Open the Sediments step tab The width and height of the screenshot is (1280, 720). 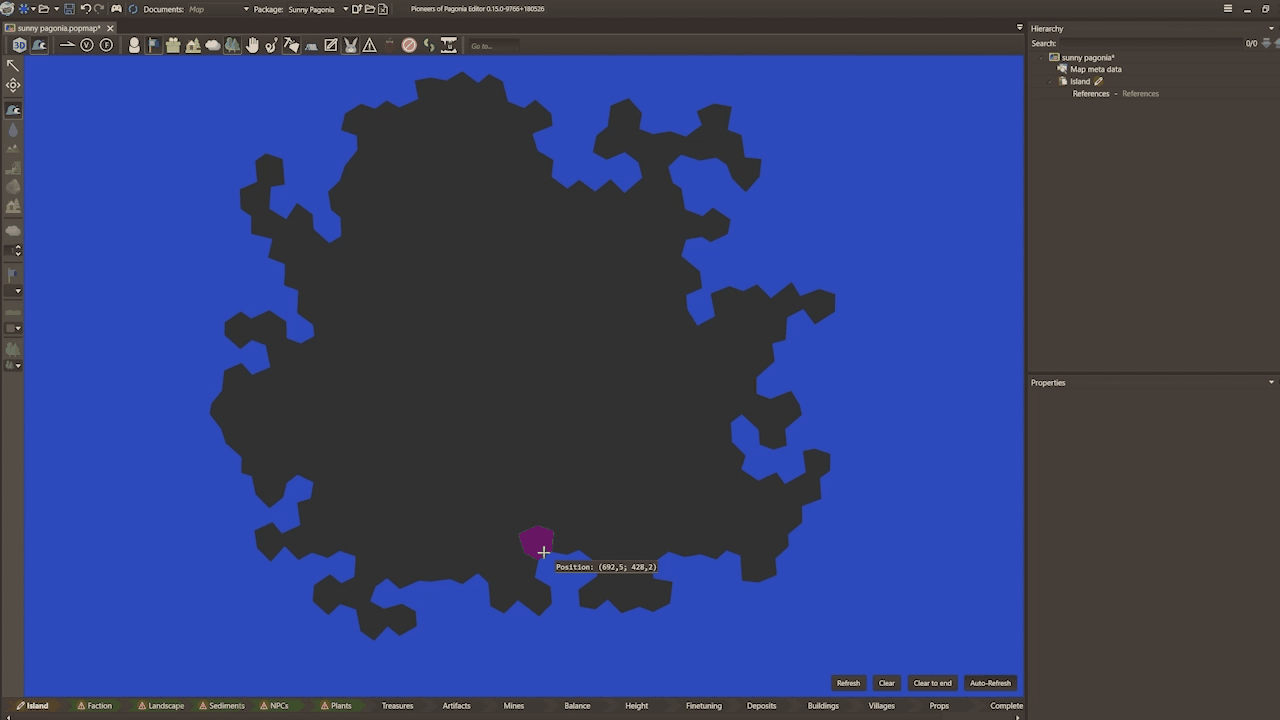click(222, 706)
